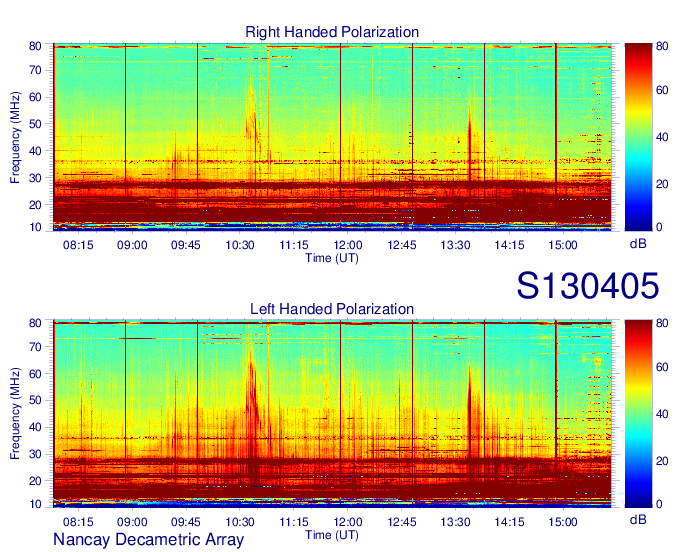Click the Left Handed Polarization spectrogram plot

pos(332,414)
